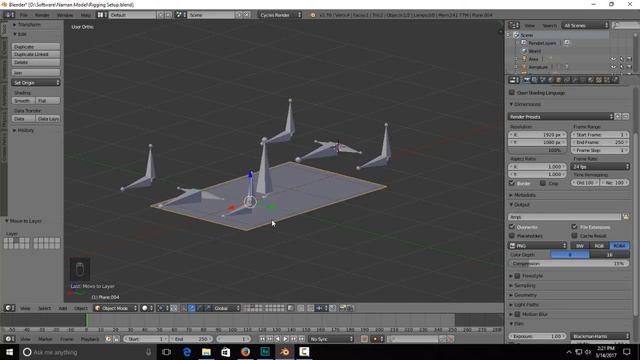
Task: Open the Help menu
Action: pos(86,15)
